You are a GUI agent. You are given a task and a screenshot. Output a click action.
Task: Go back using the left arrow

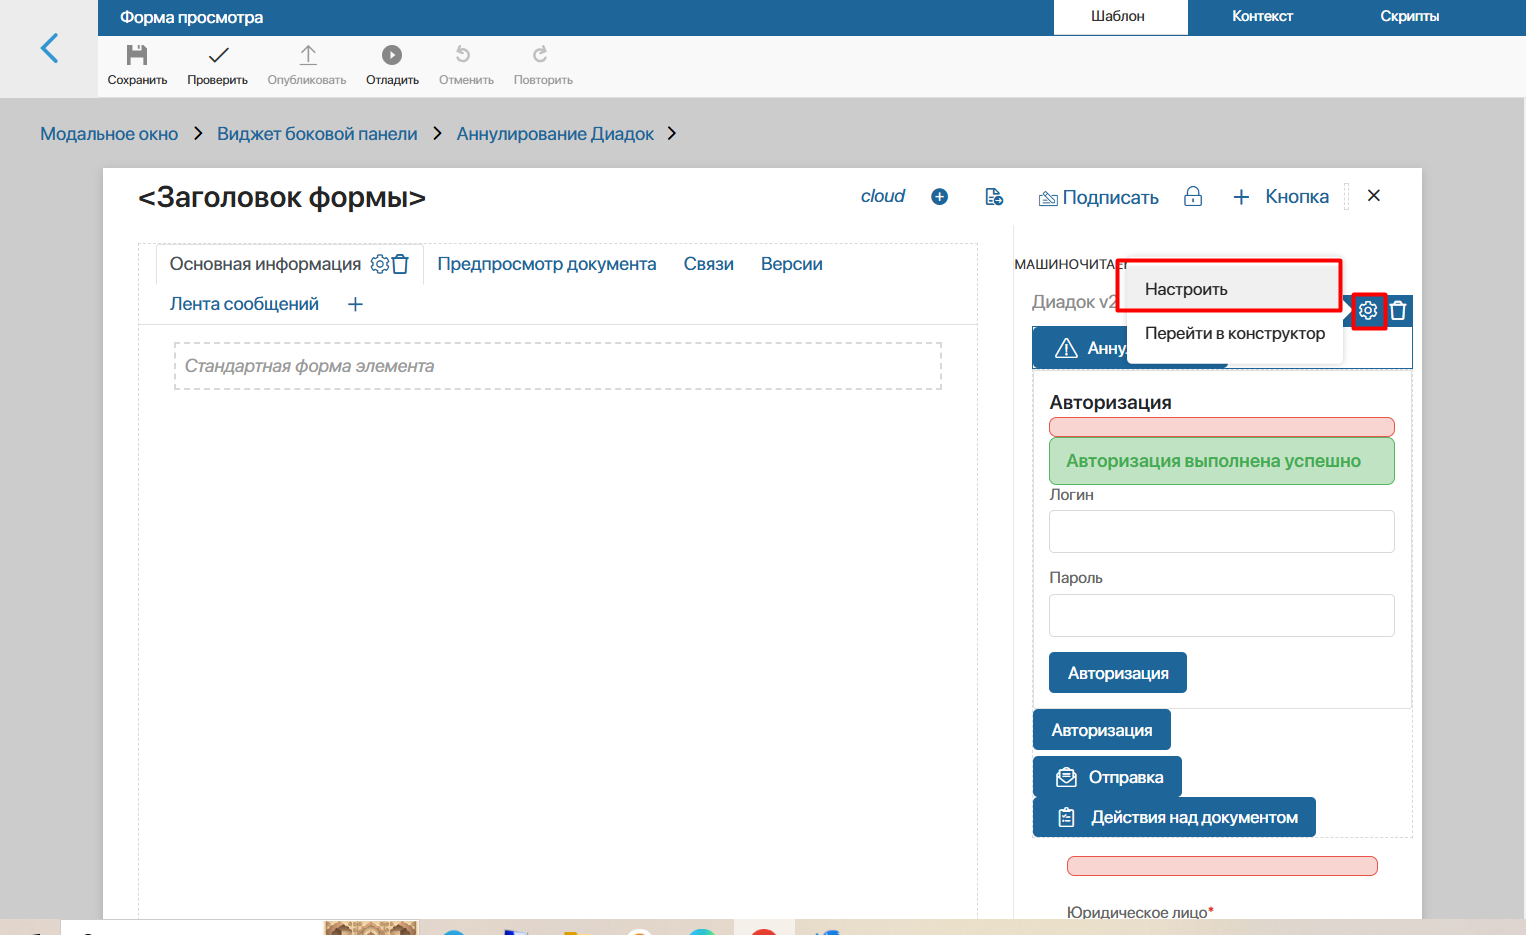tap(49, 48)
